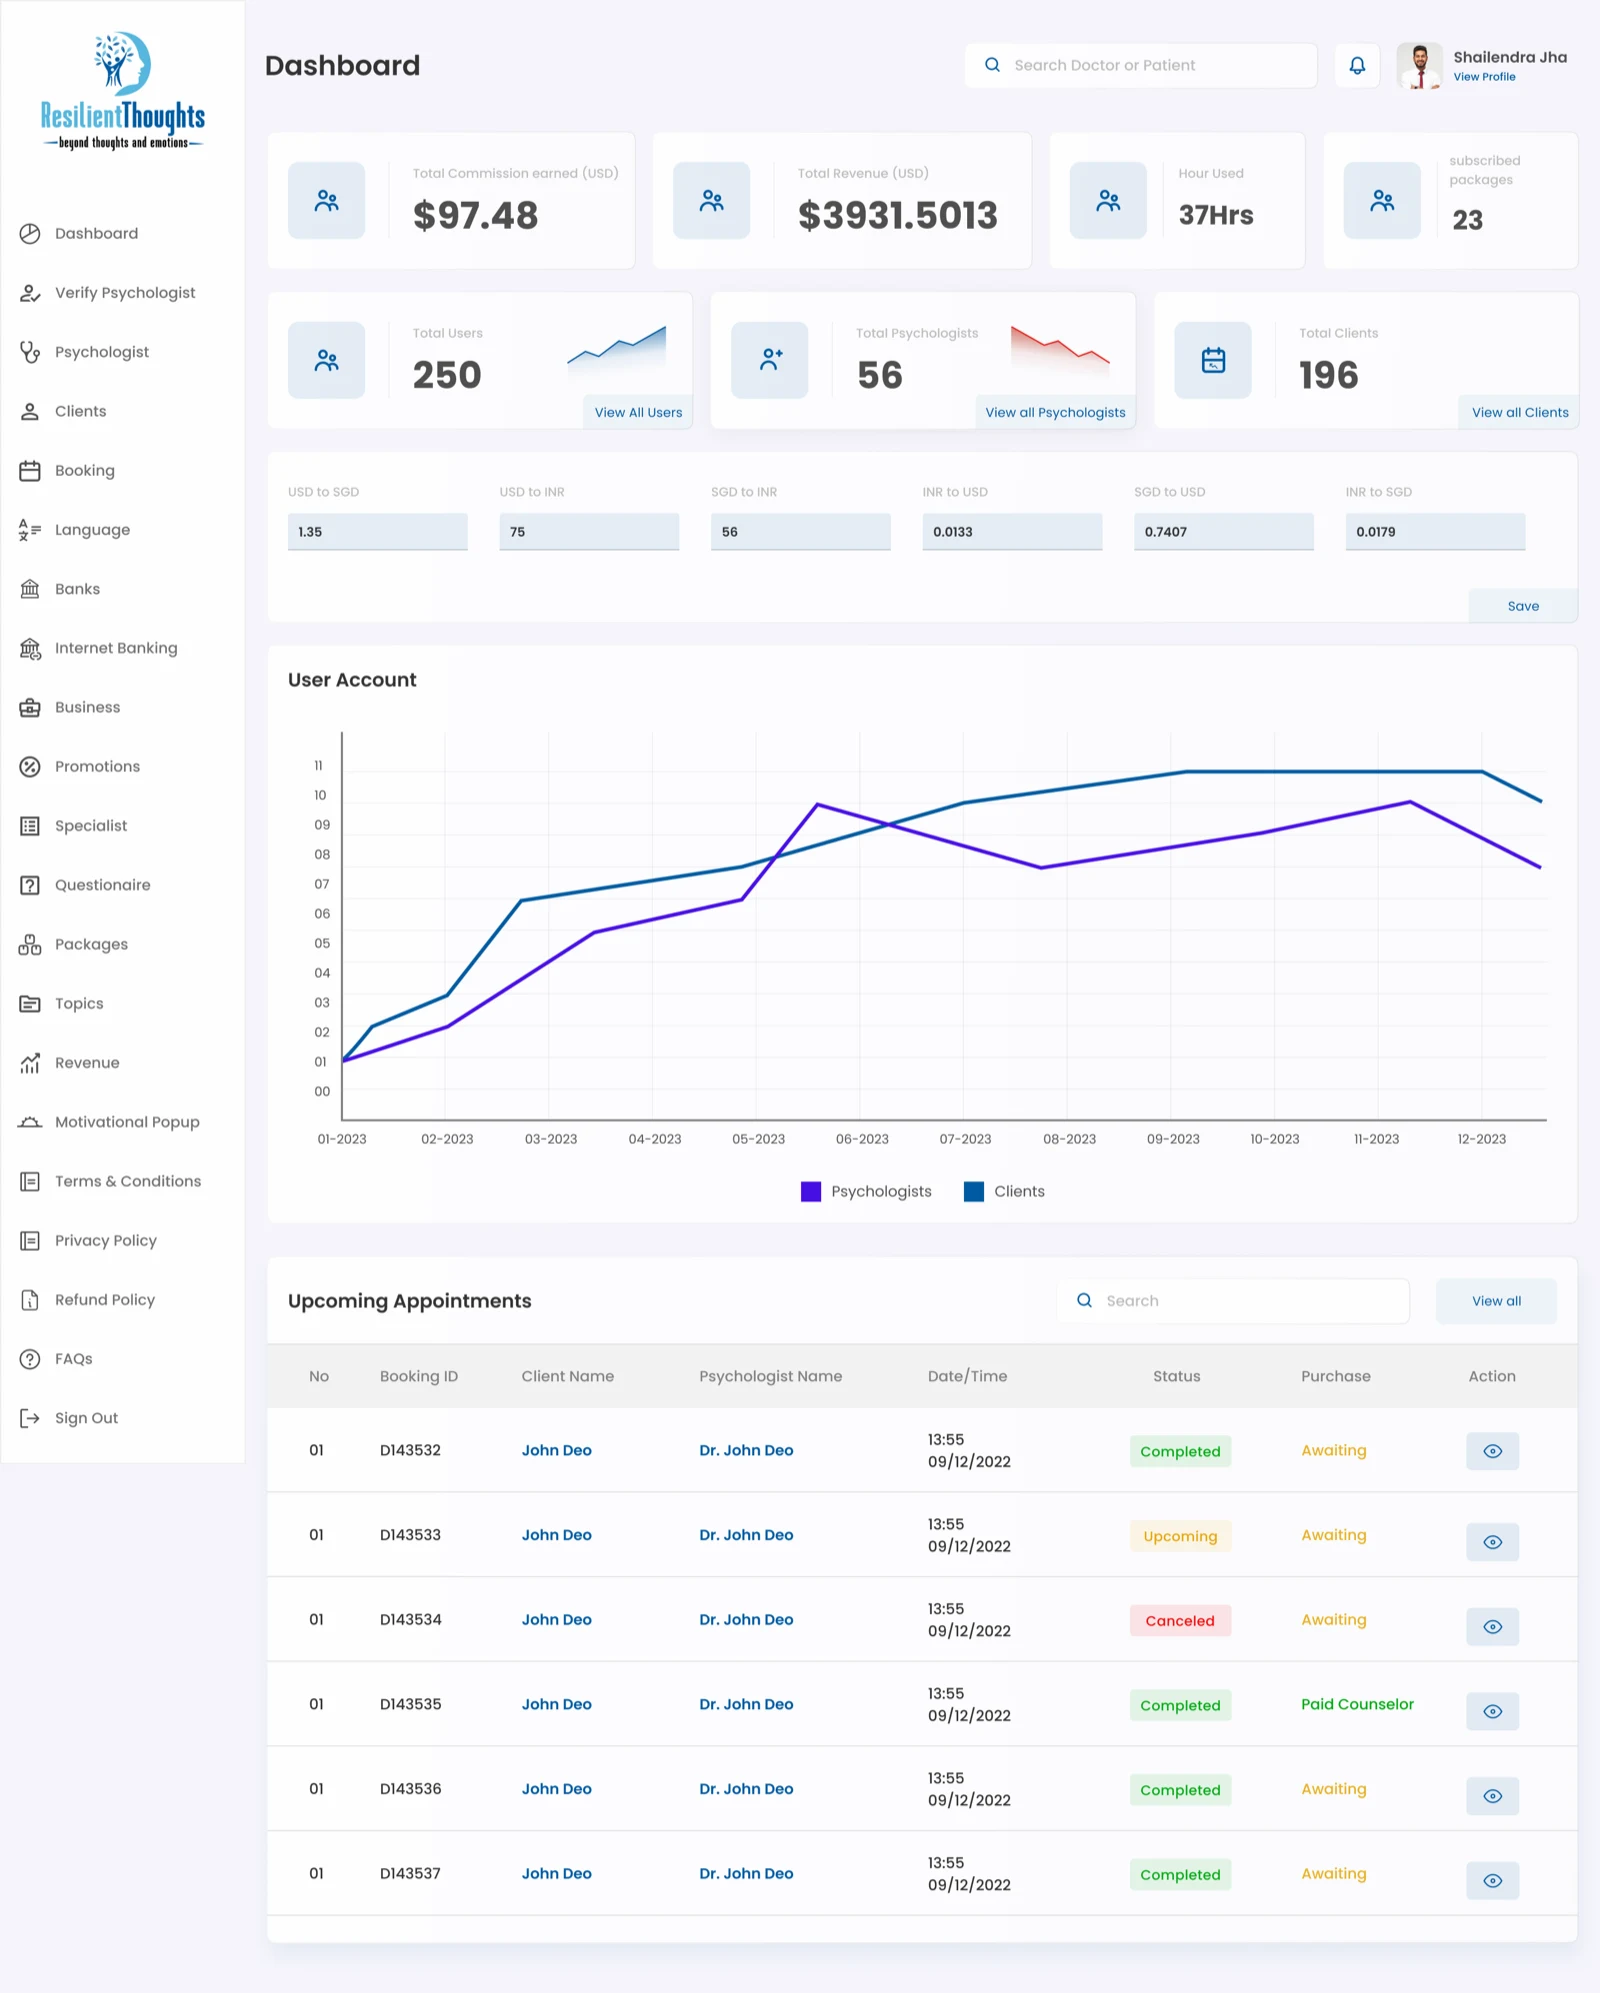Viewport: 1600px width, 1993px height.
Task: Click the Total Psychologists add-user icon
Action: (x=770, y=360)
